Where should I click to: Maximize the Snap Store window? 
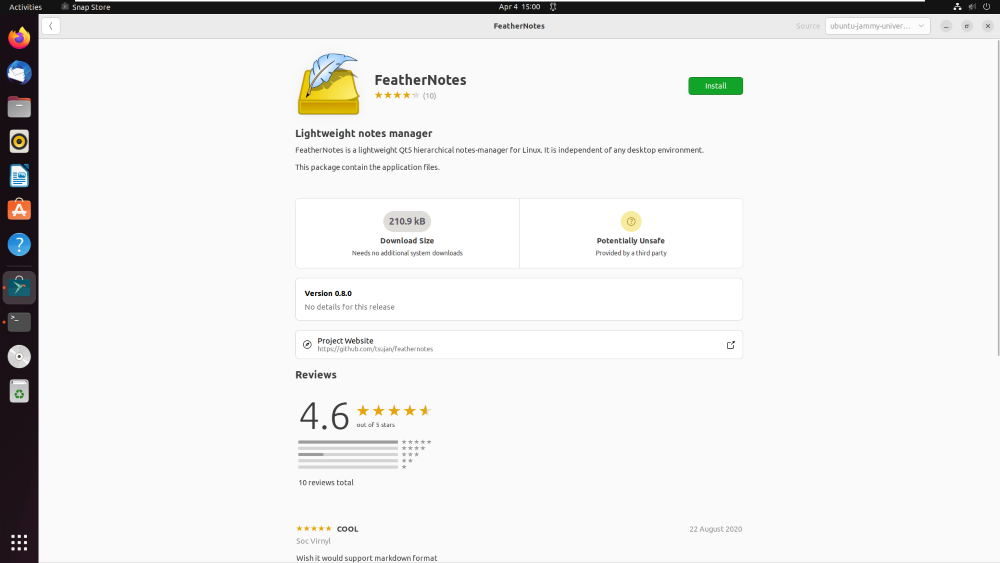click(x=967, y=26)
